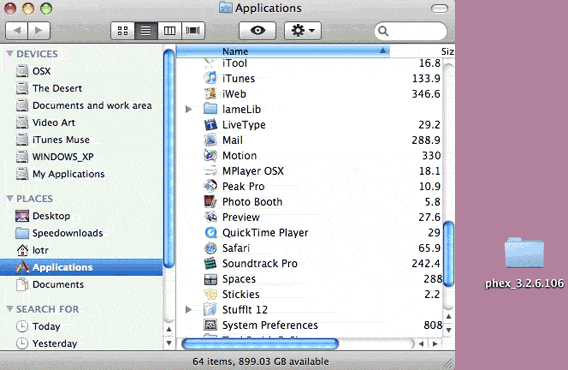Image resolution: width=568 pixels, height=370 pixels.
Task: Collapse the DEVICES section
Action: (x=10, y=54)
